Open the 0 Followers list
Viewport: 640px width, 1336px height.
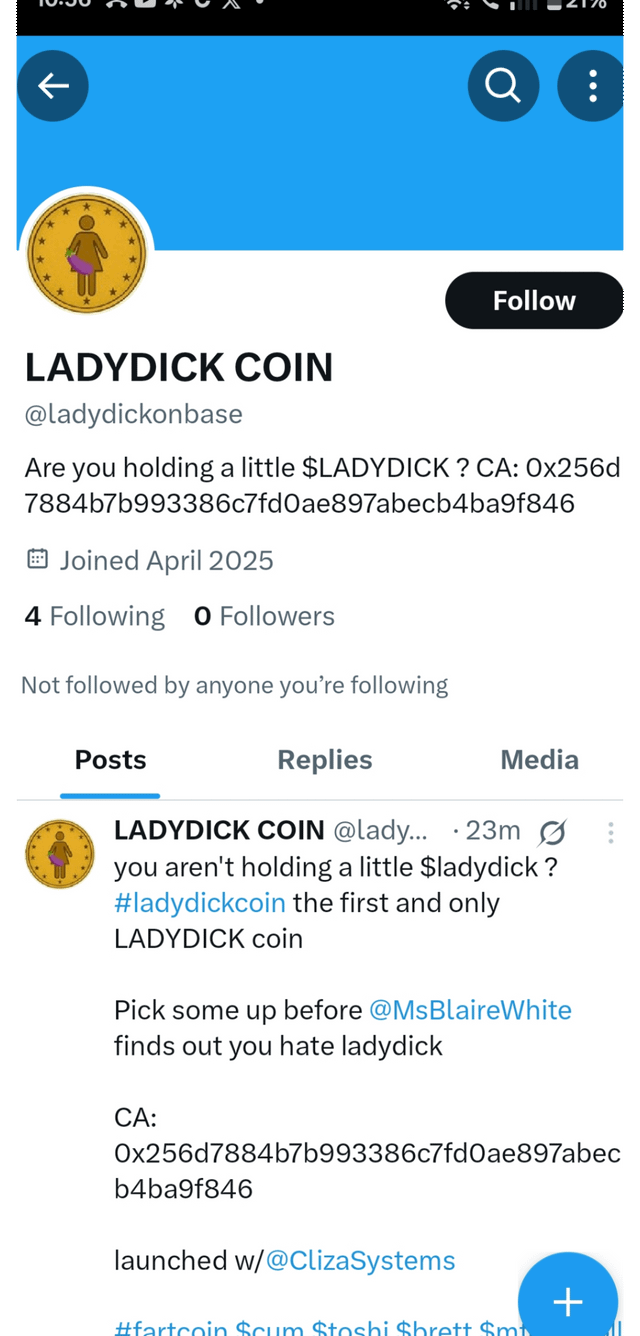(264, 616)
